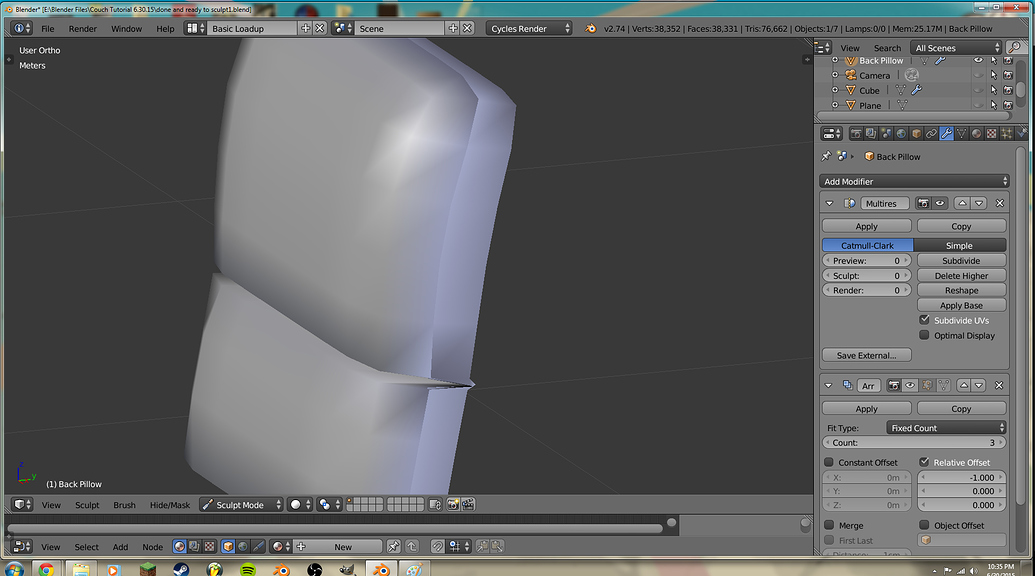The image size is (1035, 576).
Task: Move the Arr modifier up
Action: (x=964, y=385)
